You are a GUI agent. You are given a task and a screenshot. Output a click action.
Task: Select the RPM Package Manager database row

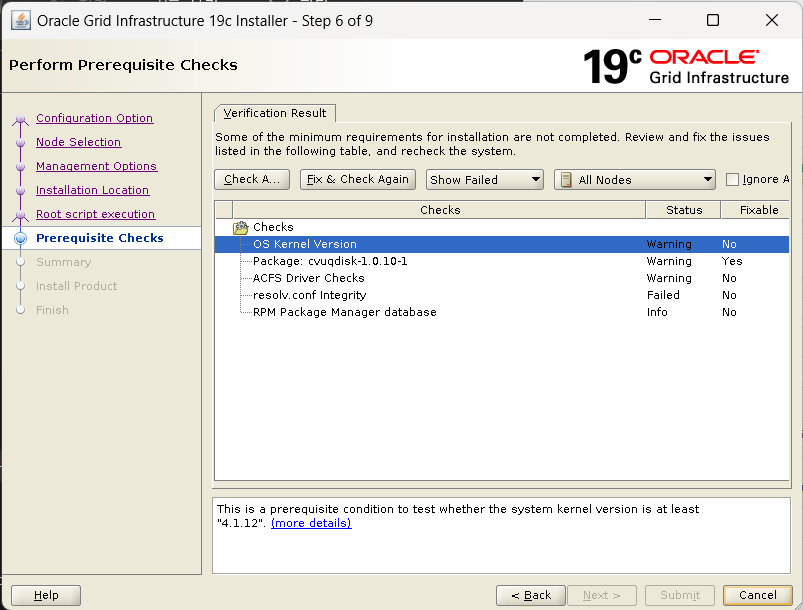coord(502,312)
